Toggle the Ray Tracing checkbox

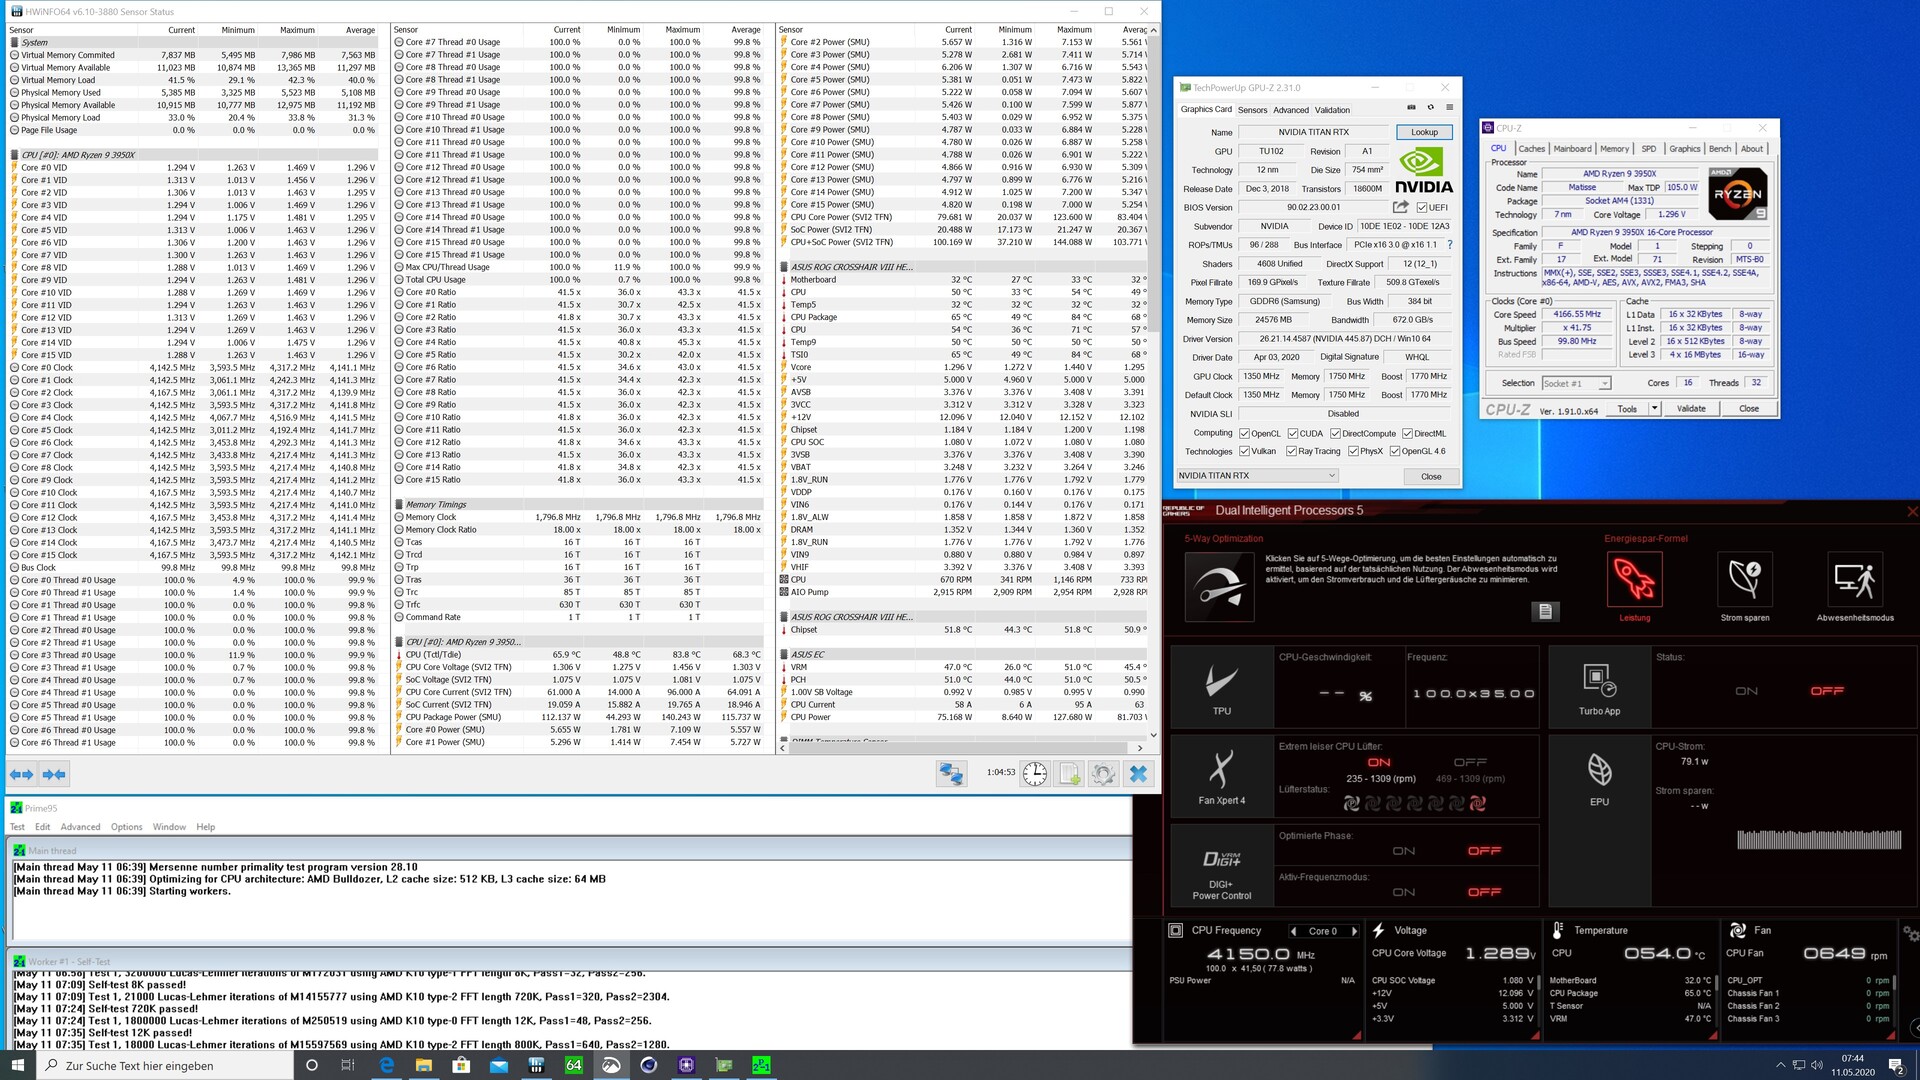click(x=1292, y=451)
